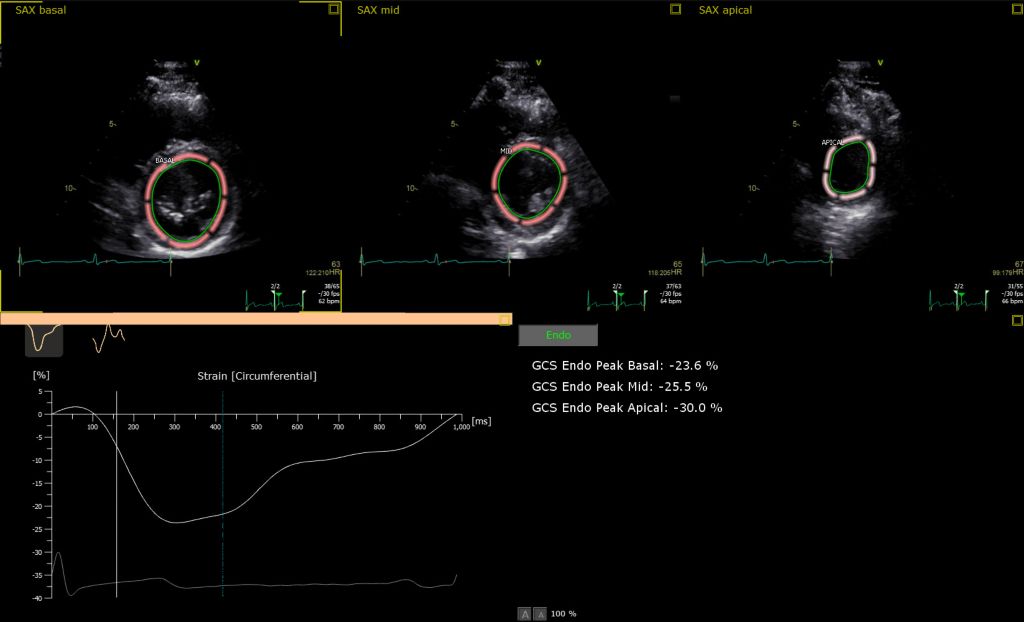The image size is (1024, 622).
Task: Toggle the Endo layer button
Action: (x=558, y=335)
